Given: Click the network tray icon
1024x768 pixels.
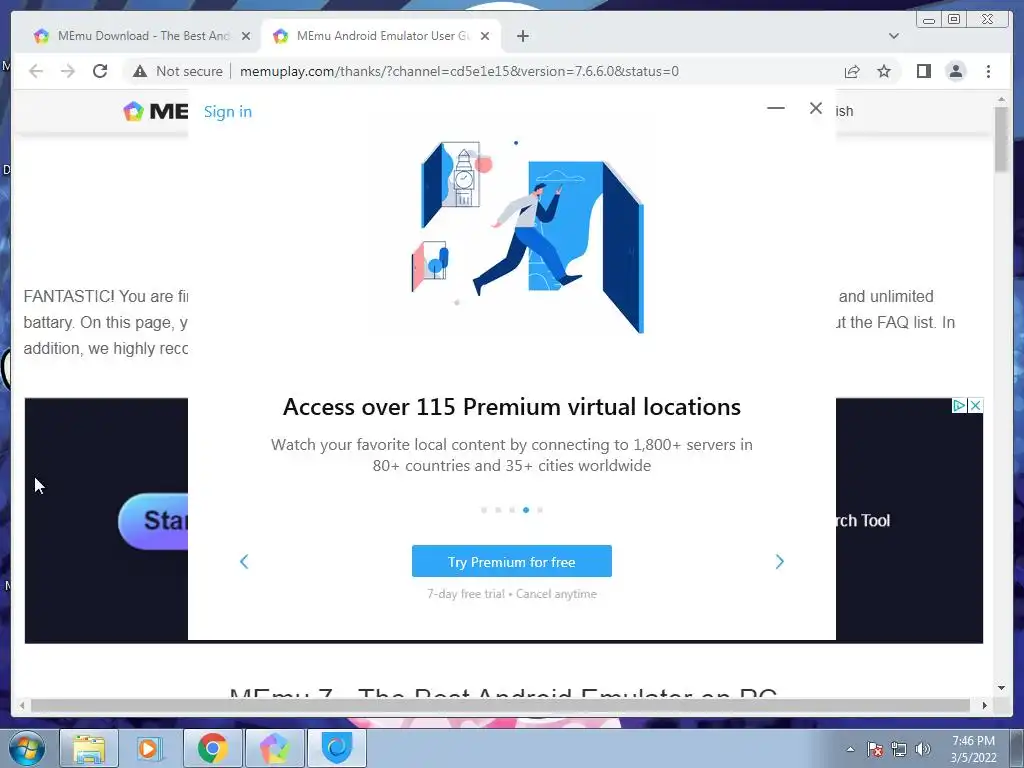Looking at the screenshot, I should coord(899,749).
